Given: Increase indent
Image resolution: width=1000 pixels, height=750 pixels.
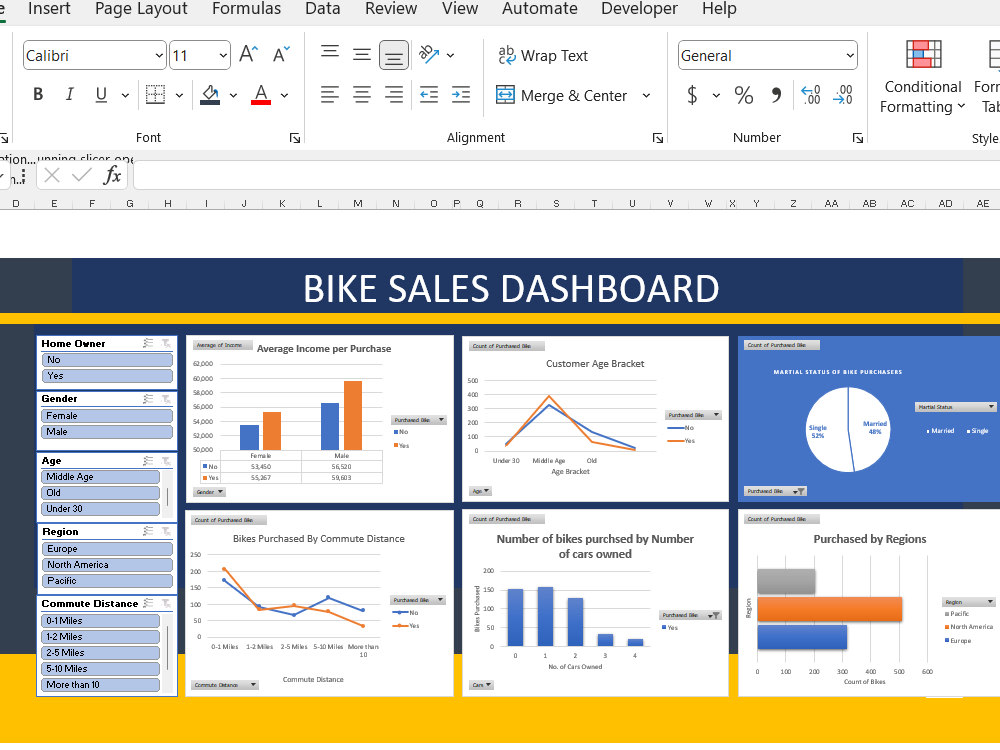Looking at the screenshot, I should [x=460, y=95].
